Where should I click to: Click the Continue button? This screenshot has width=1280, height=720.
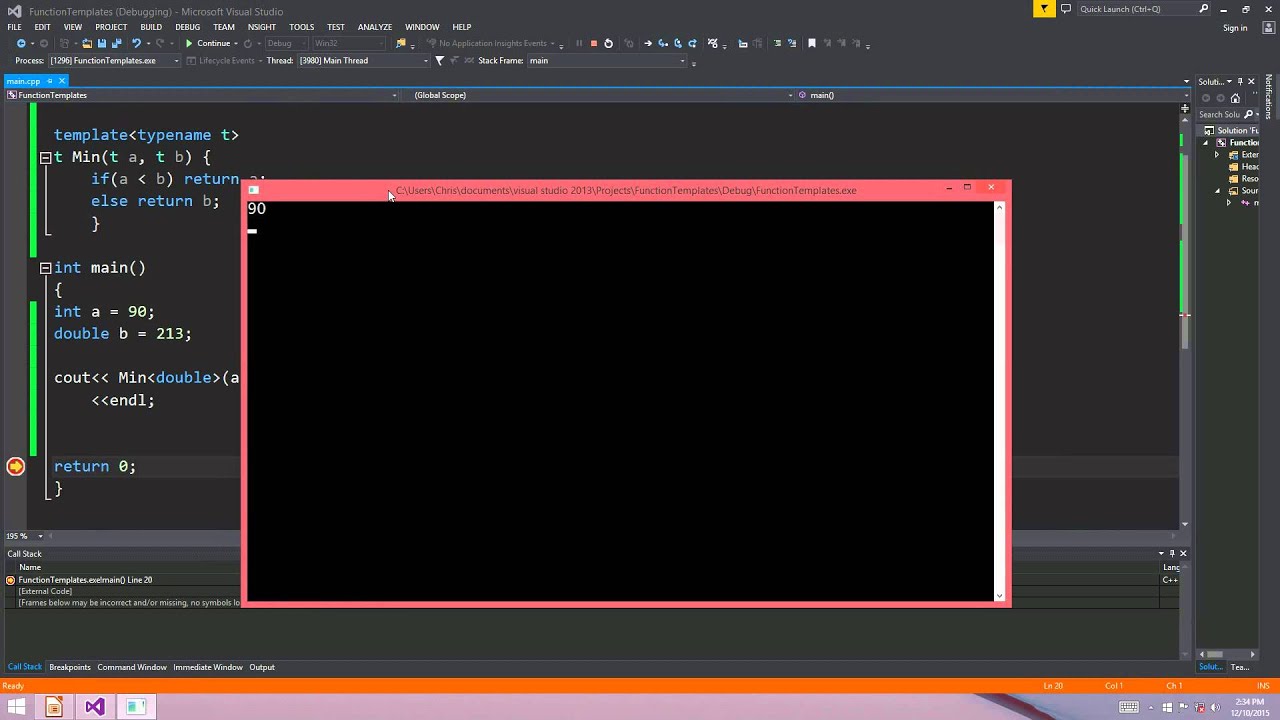207,43
